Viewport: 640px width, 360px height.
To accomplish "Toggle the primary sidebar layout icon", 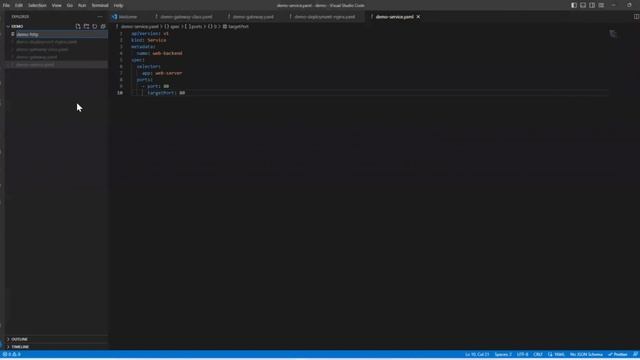I will click(x=574, y=5).
